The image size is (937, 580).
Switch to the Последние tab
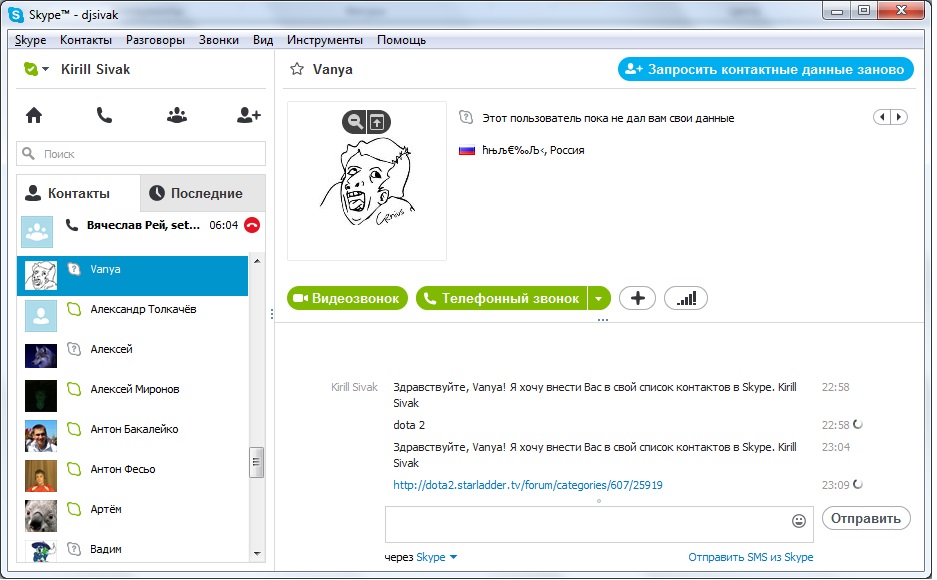coord(203,193)
